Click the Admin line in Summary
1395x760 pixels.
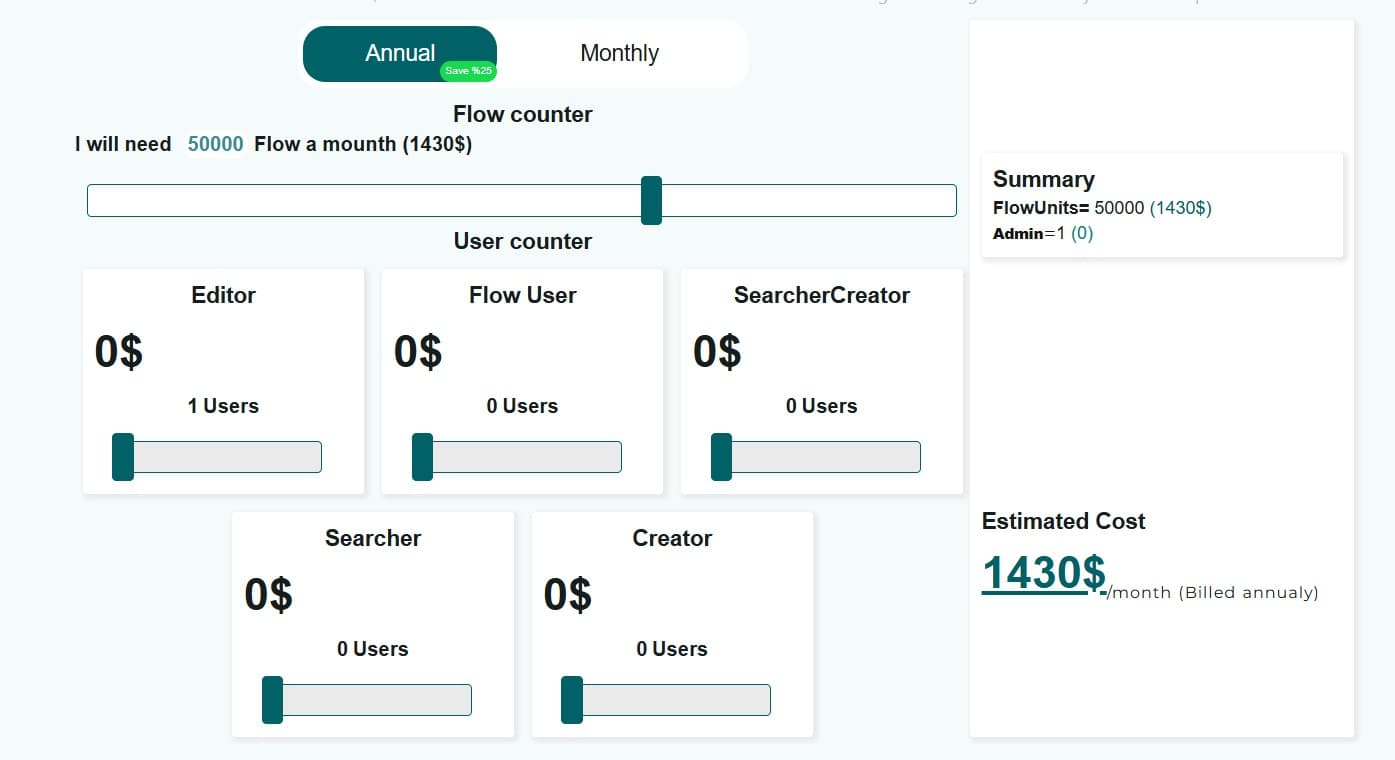(1042, 233)
